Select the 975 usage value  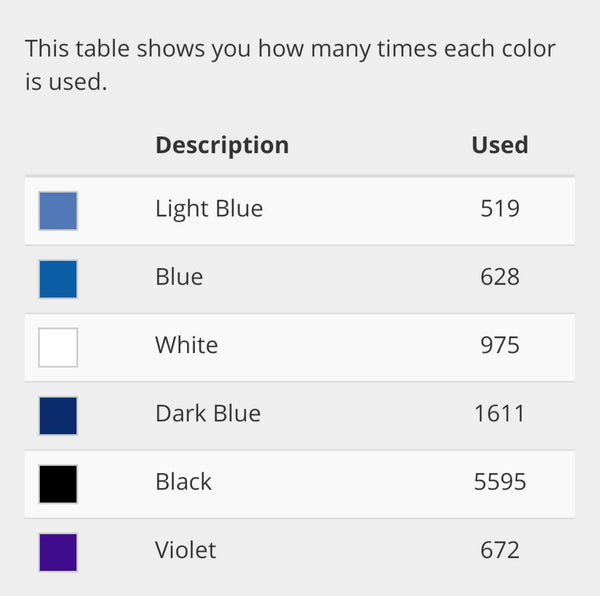[499, 345]
